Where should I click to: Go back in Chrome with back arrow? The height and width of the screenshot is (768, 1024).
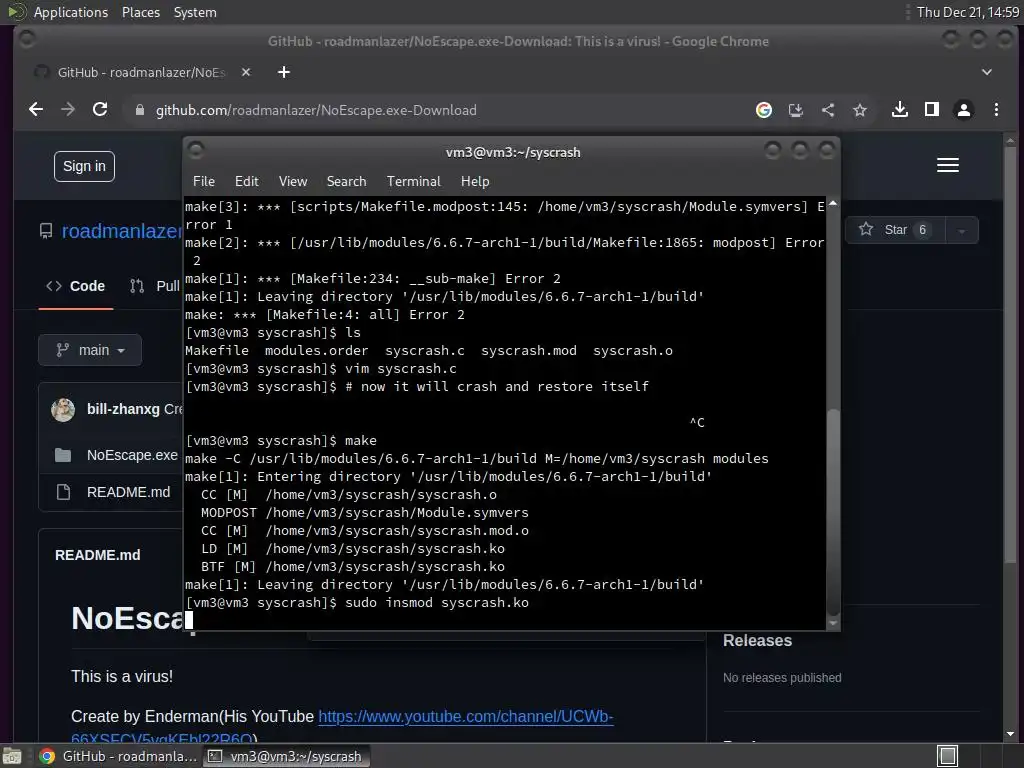pyautogui.click(x=36, y=110)
